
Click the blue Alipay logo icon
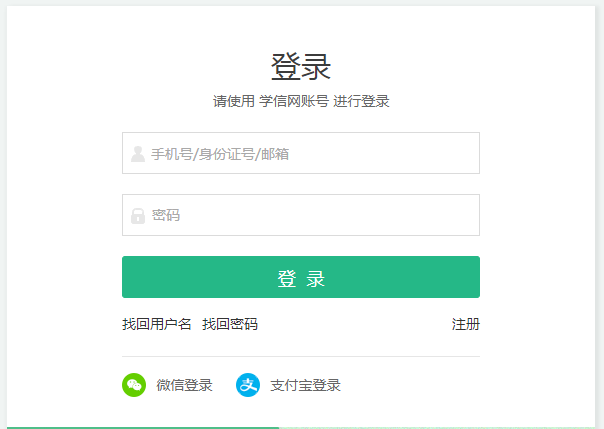click(248, 385)
